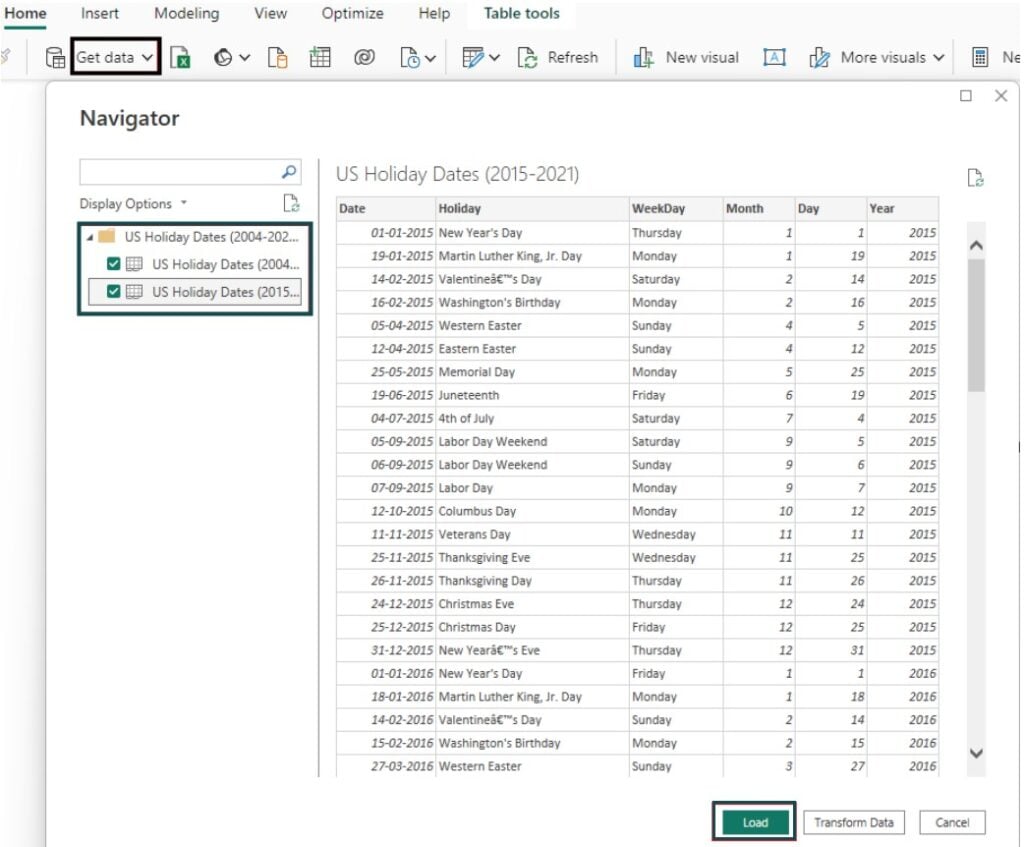Switch to the View tab
This screenshot has height=847, width=1024.
click(270, 13)
